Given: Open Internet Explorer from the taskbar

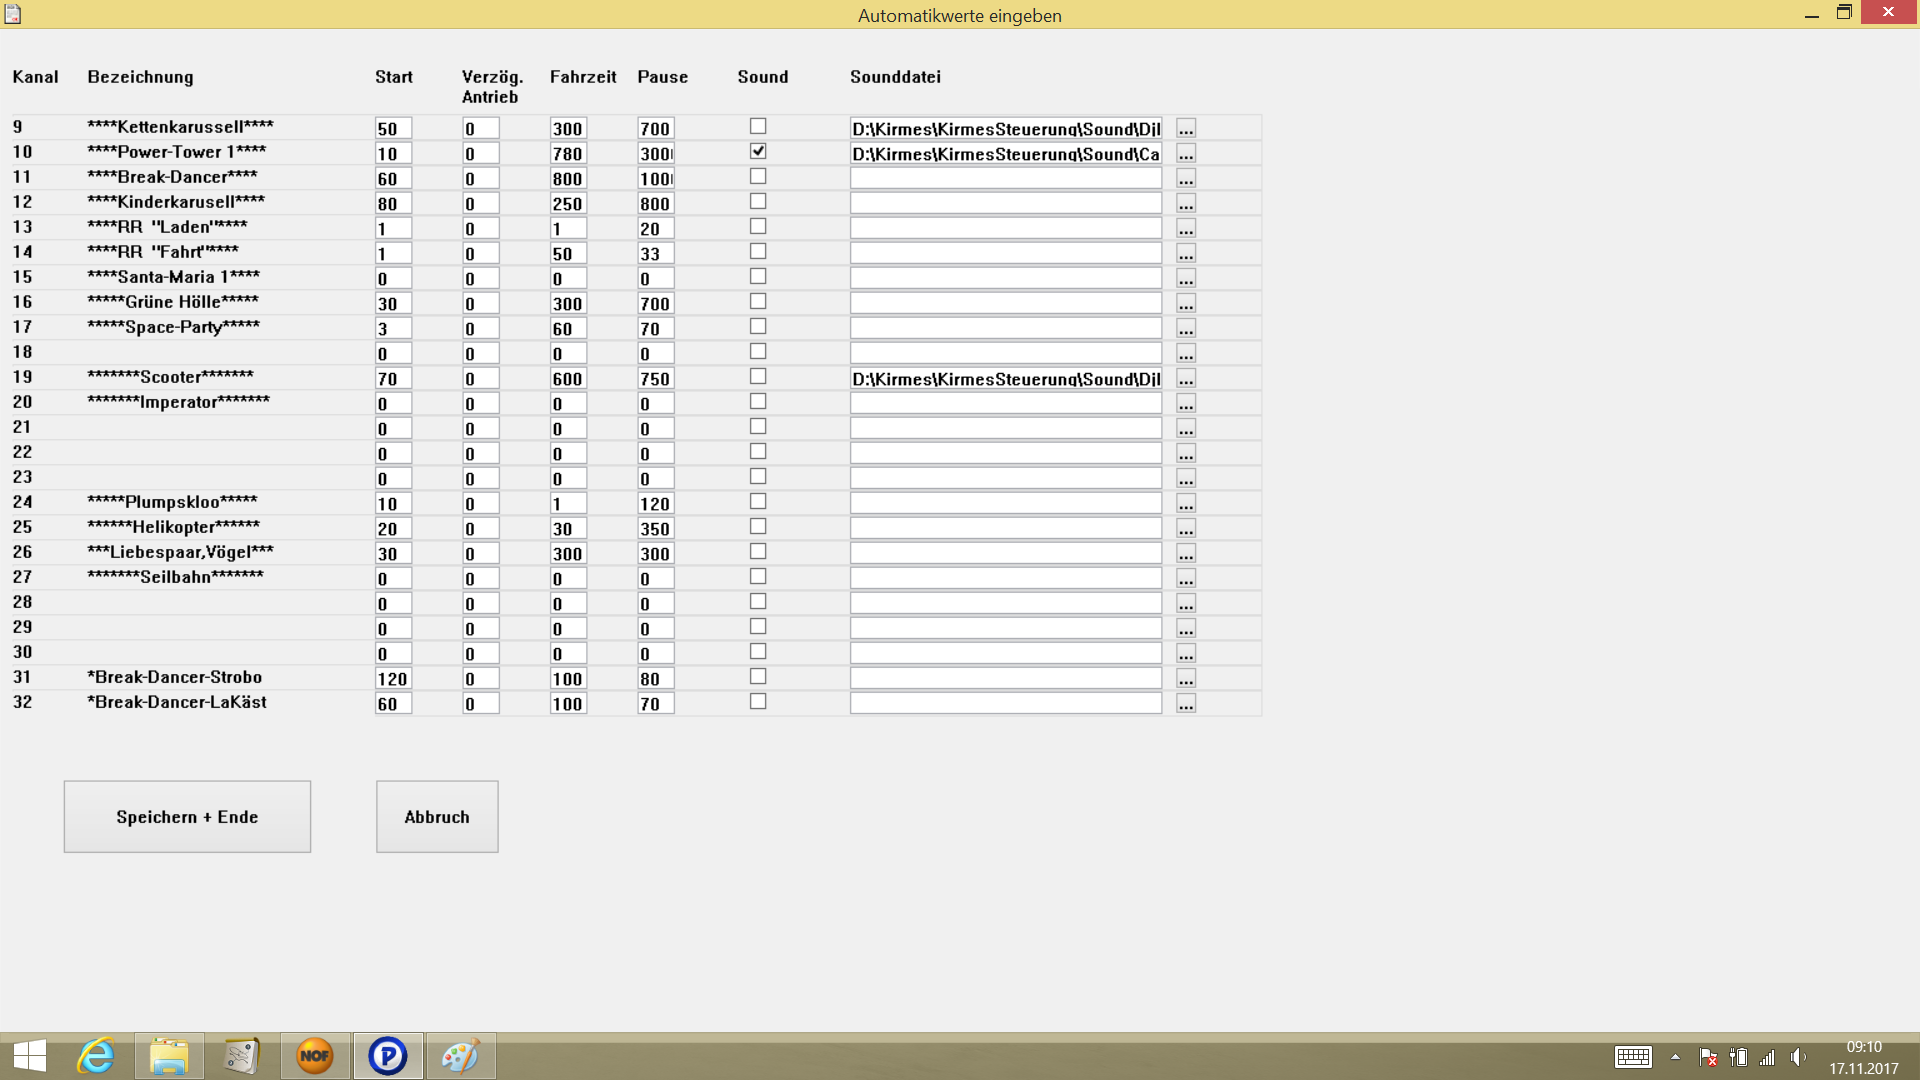Looking at the screenshot, I should [x=96, y=1056].
